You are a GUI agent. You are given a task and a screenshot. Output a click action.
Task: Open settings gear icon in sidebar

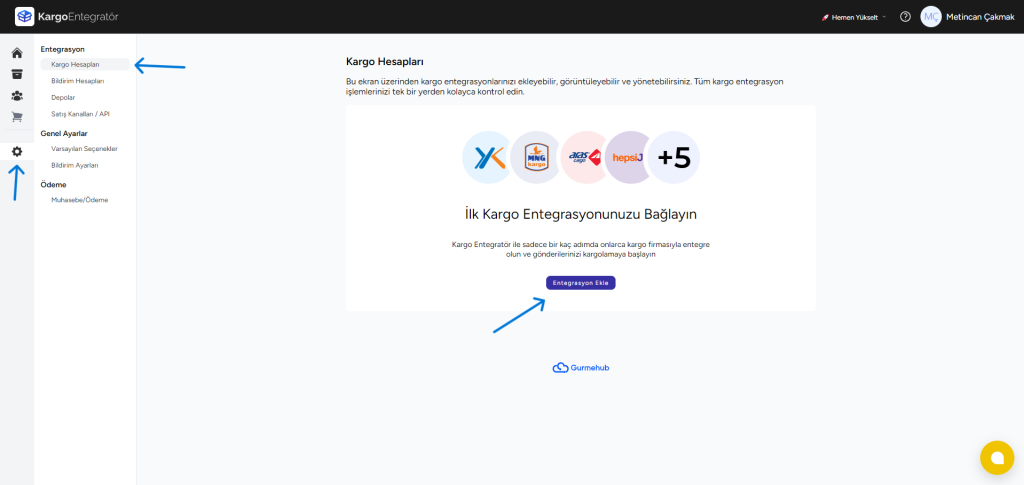17,151
